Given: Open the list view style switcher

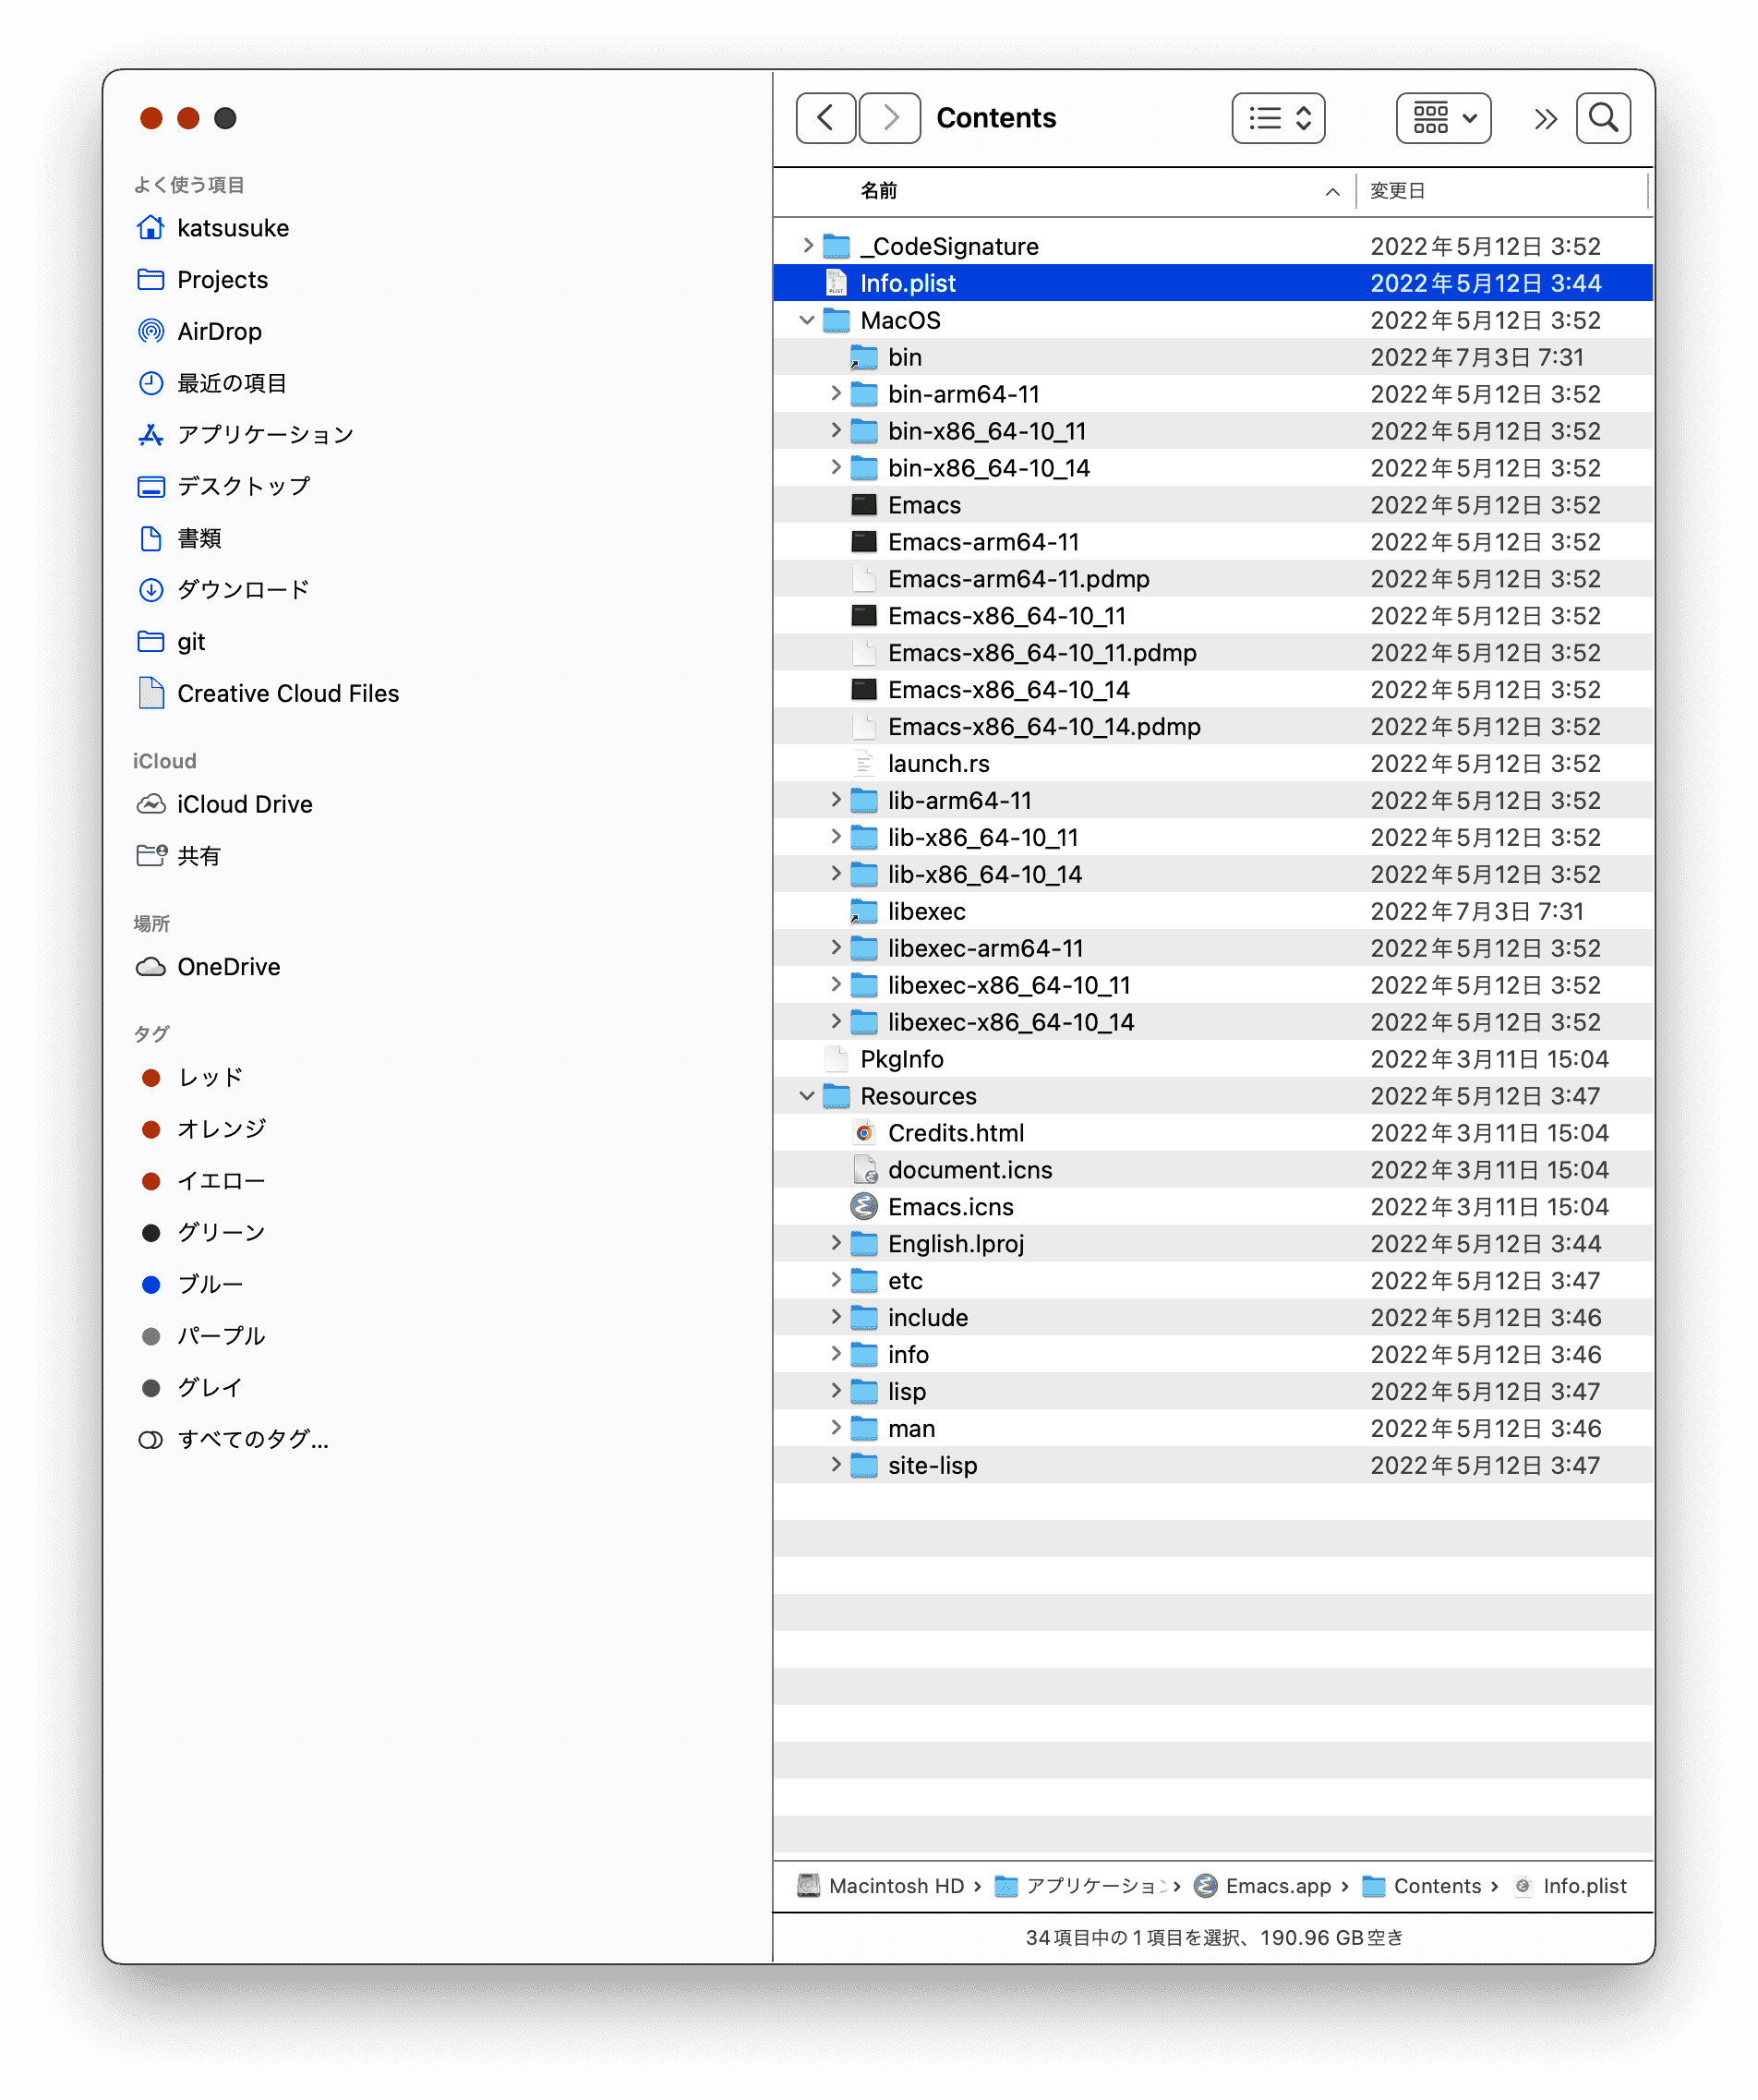Looking at the screenshot, I should 1278,118.
